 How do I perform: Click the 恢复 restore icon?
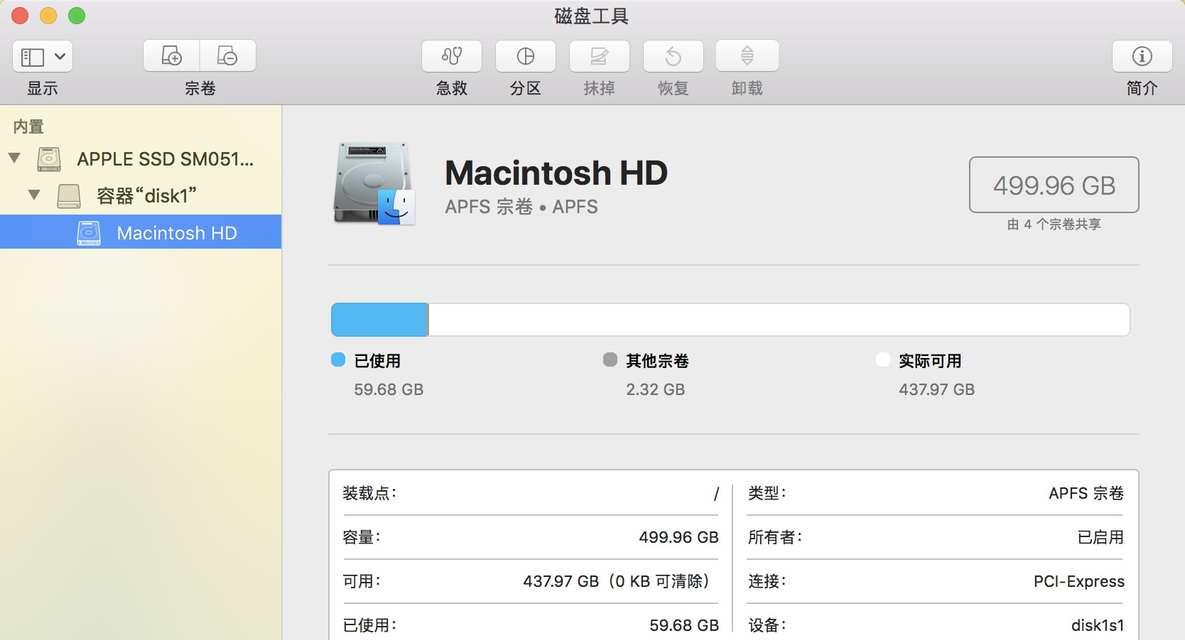click(x=673, y=56)
